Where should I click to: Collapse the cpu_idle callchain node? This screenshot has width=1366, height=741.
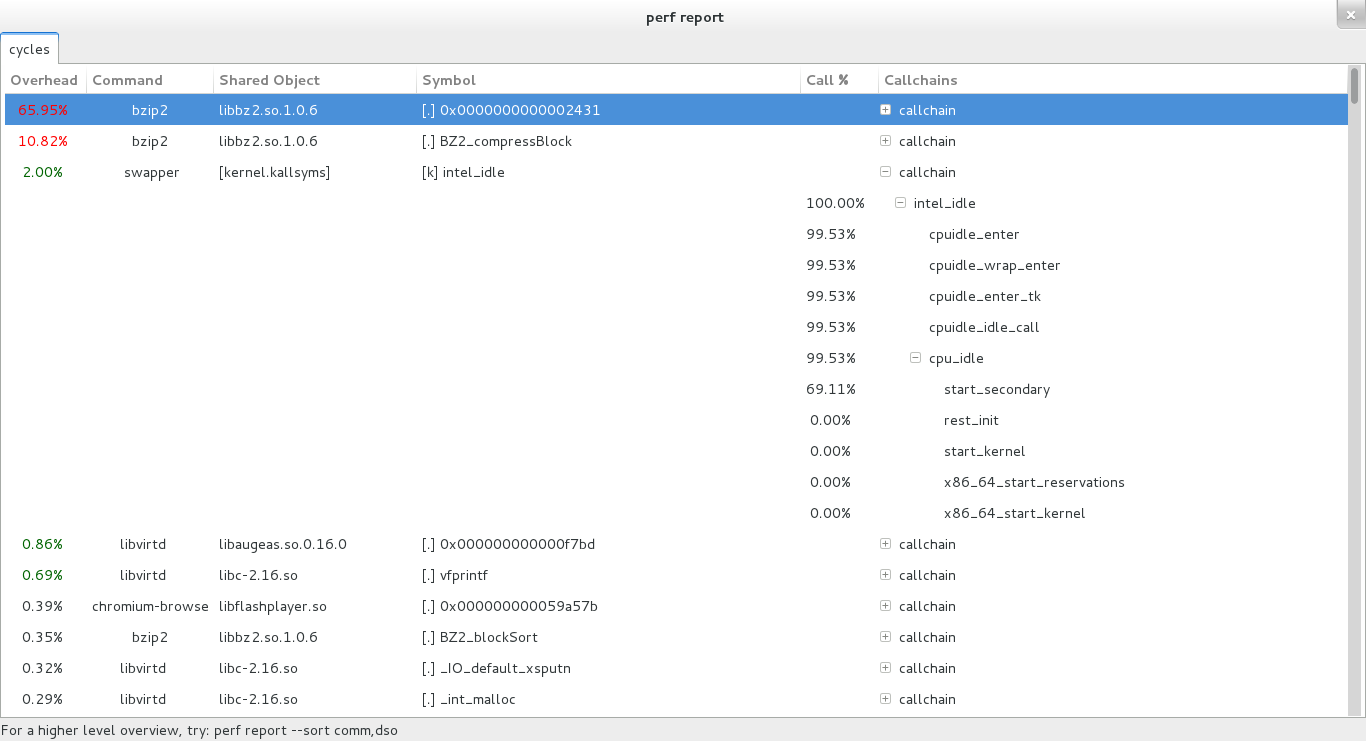pos(915,358)
